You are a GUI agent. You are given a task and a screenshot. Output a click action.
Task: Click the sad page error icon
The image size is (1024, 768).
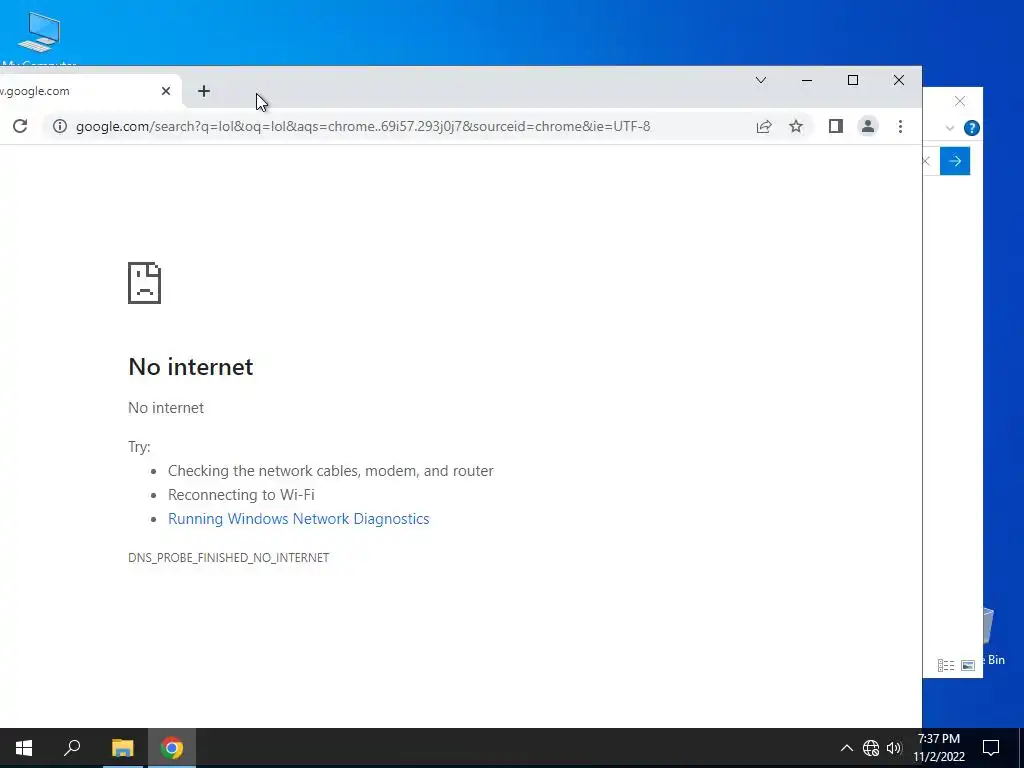point(144,283)
